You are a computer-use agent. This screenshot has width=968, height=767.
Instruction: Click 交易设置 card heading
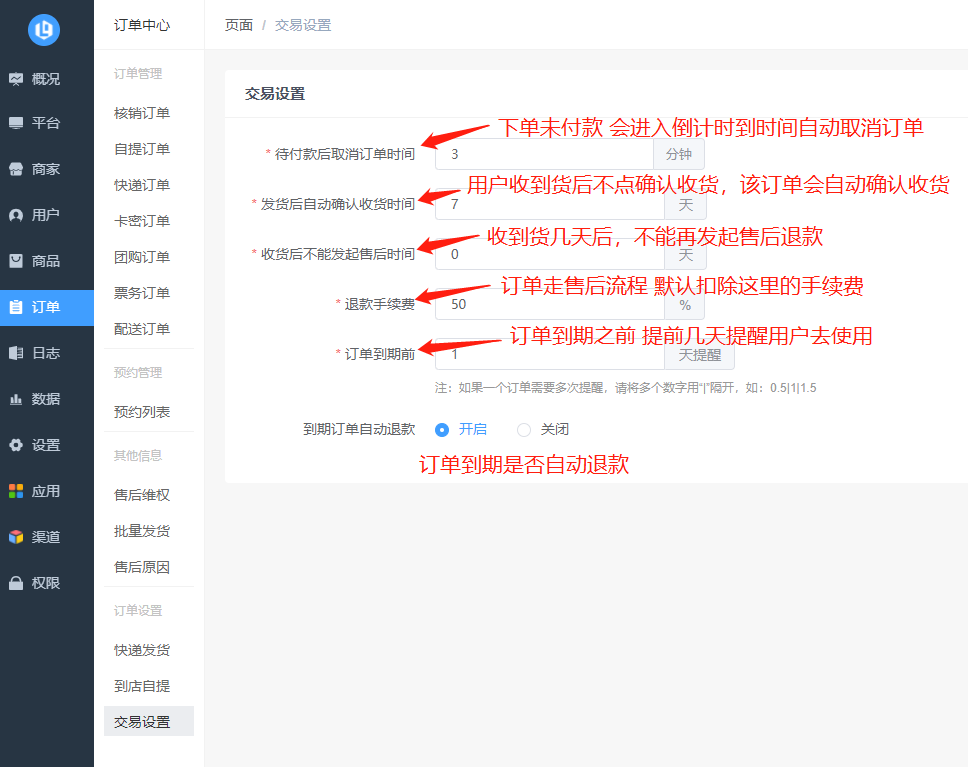click(275, 94)
